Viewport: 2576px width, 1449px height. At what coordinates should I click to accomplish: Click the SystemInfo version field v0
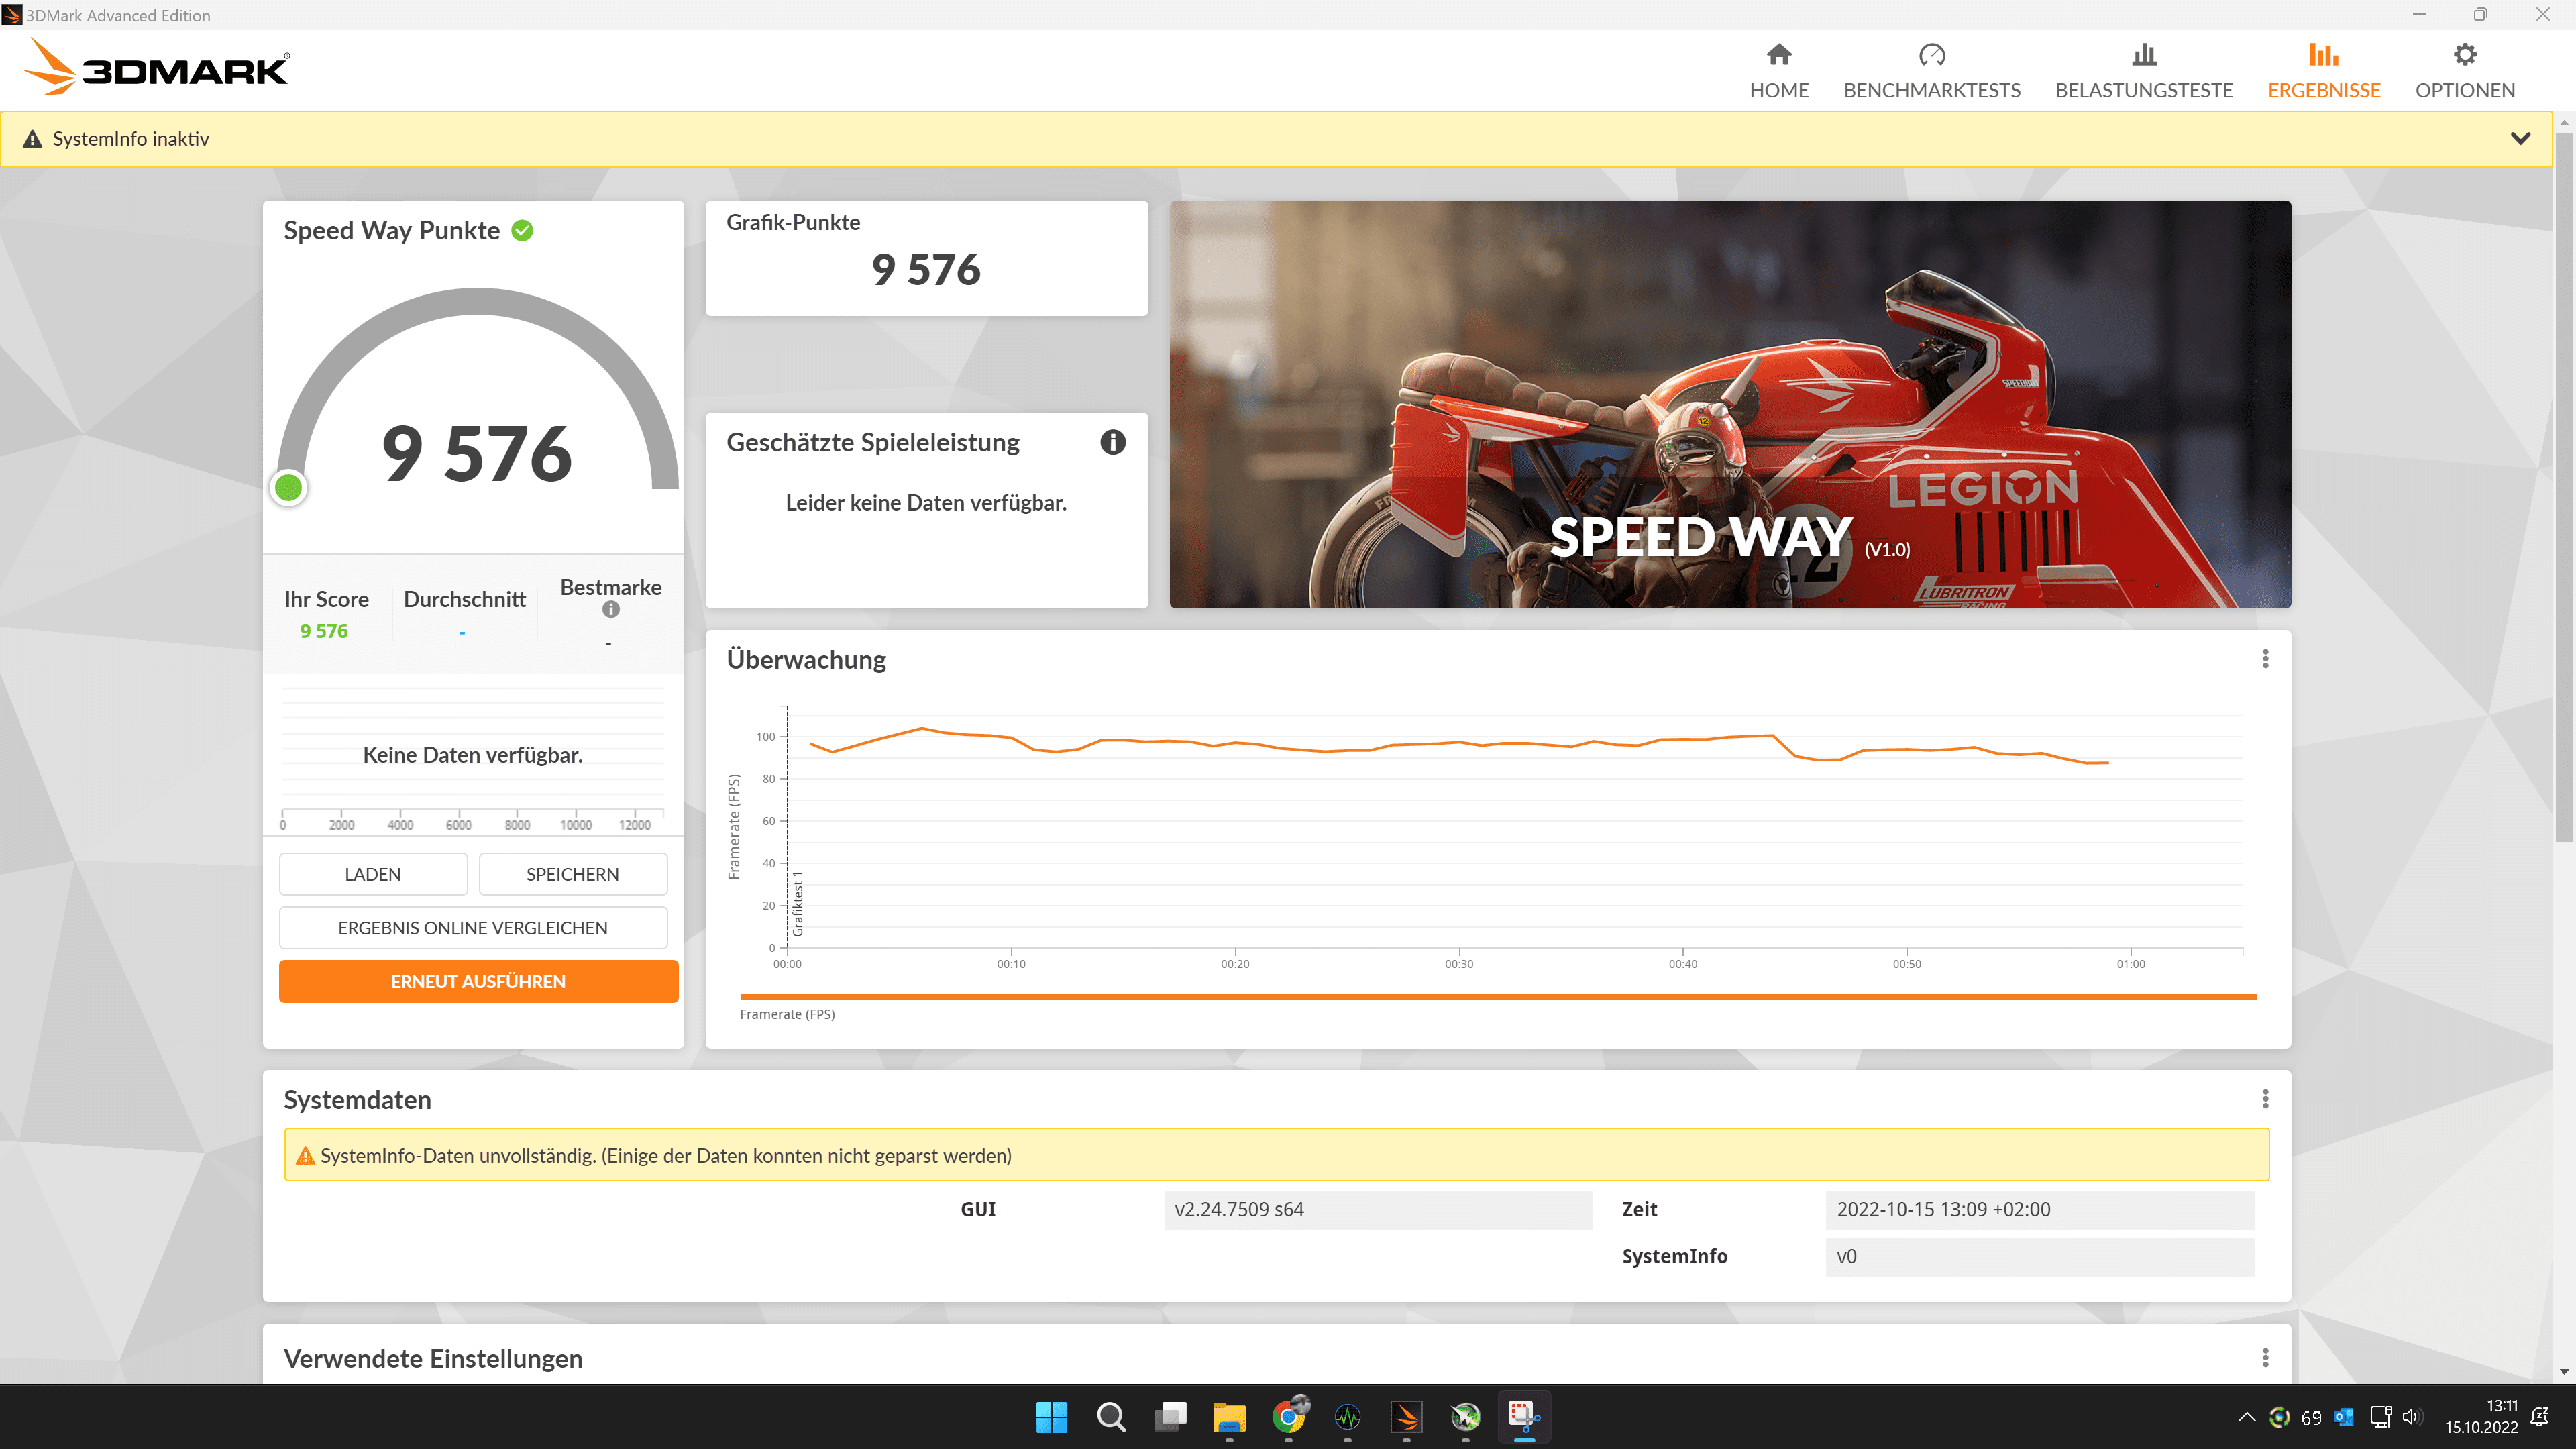click(x=2039, y=1256)
